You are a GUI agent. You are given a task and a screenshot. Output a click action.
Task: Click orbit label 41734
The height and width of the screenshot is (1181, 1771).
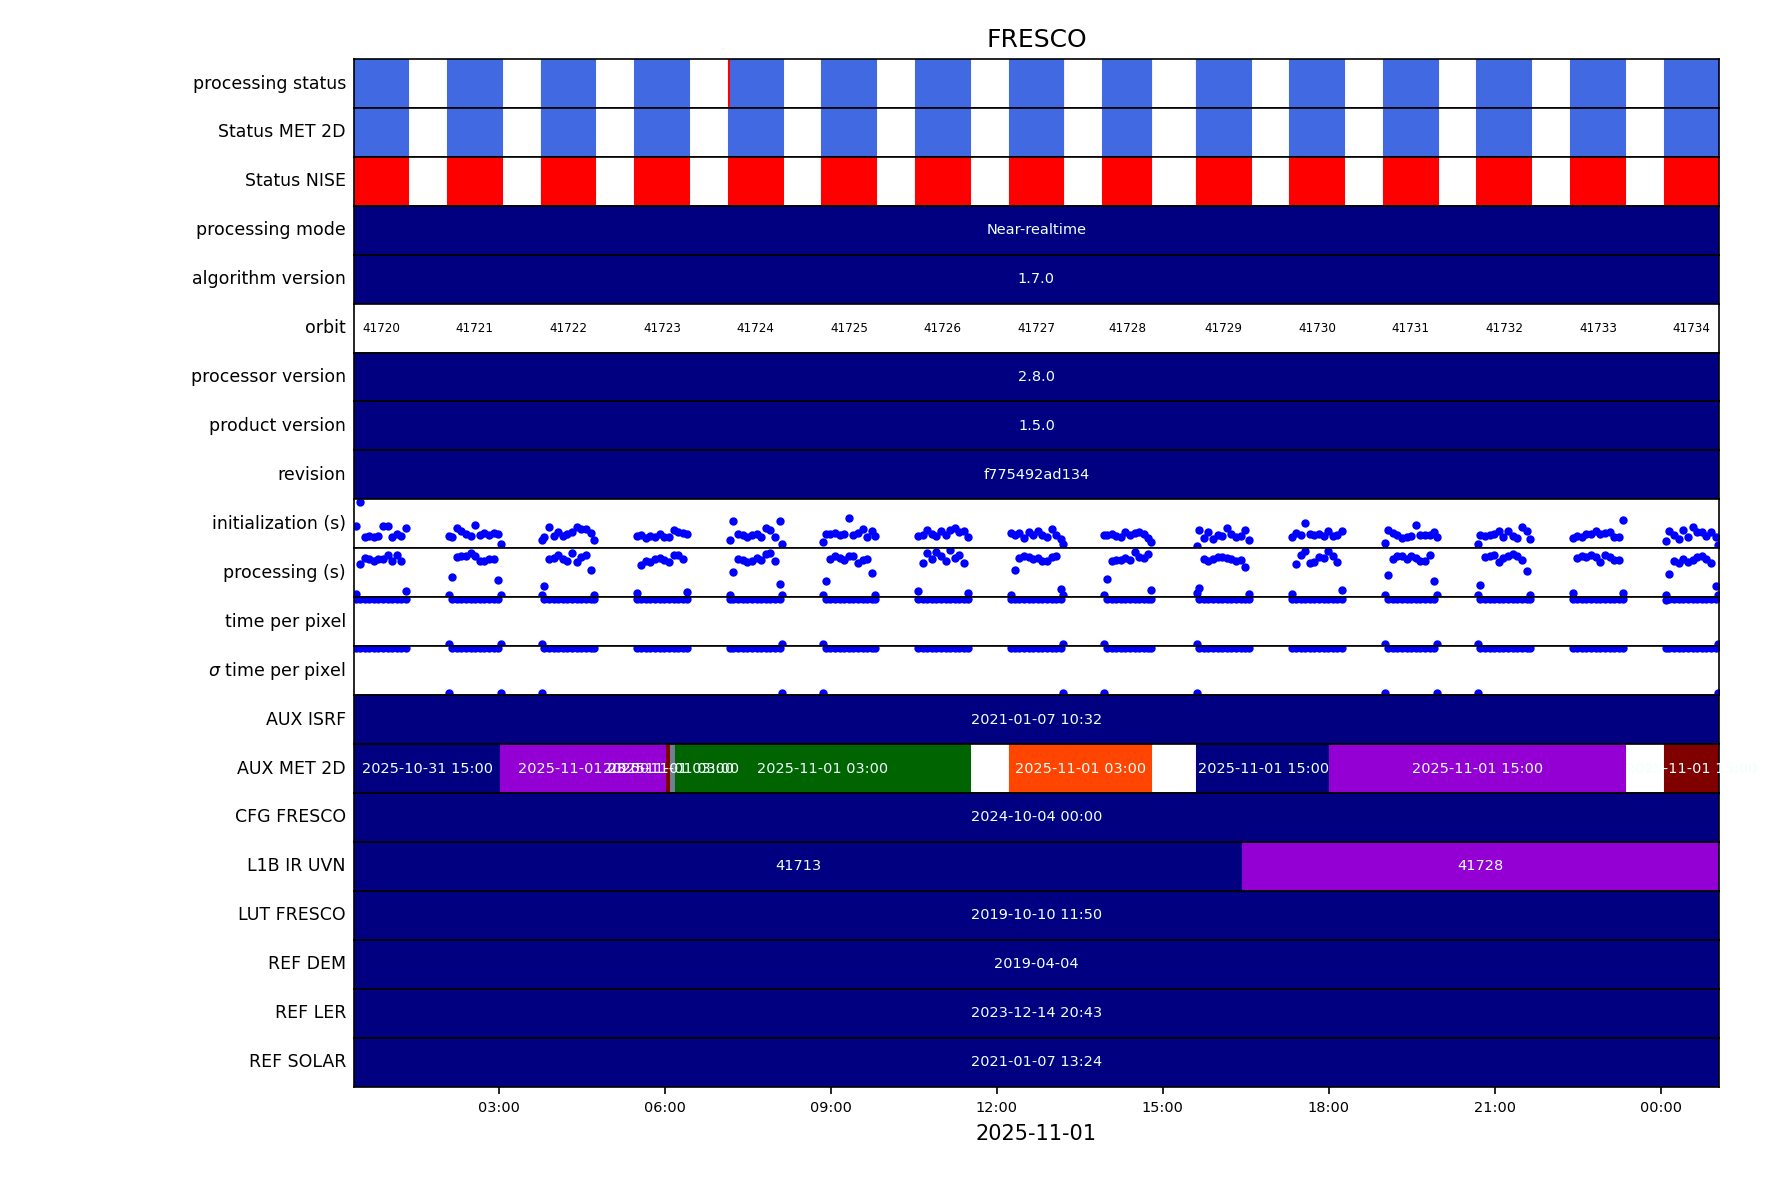point(1691,328)
